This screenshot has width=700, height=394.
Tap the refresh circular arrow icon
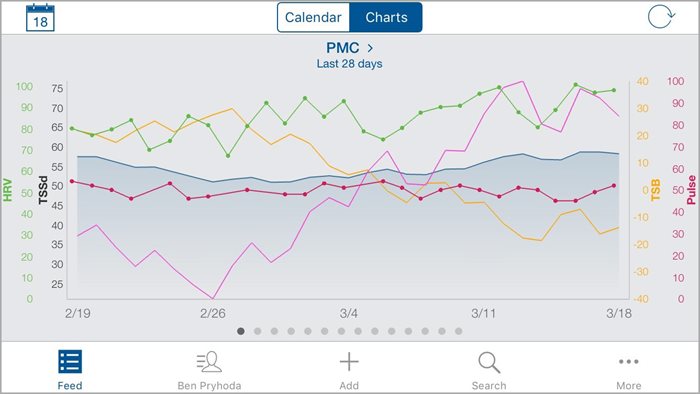coord(661,17)
